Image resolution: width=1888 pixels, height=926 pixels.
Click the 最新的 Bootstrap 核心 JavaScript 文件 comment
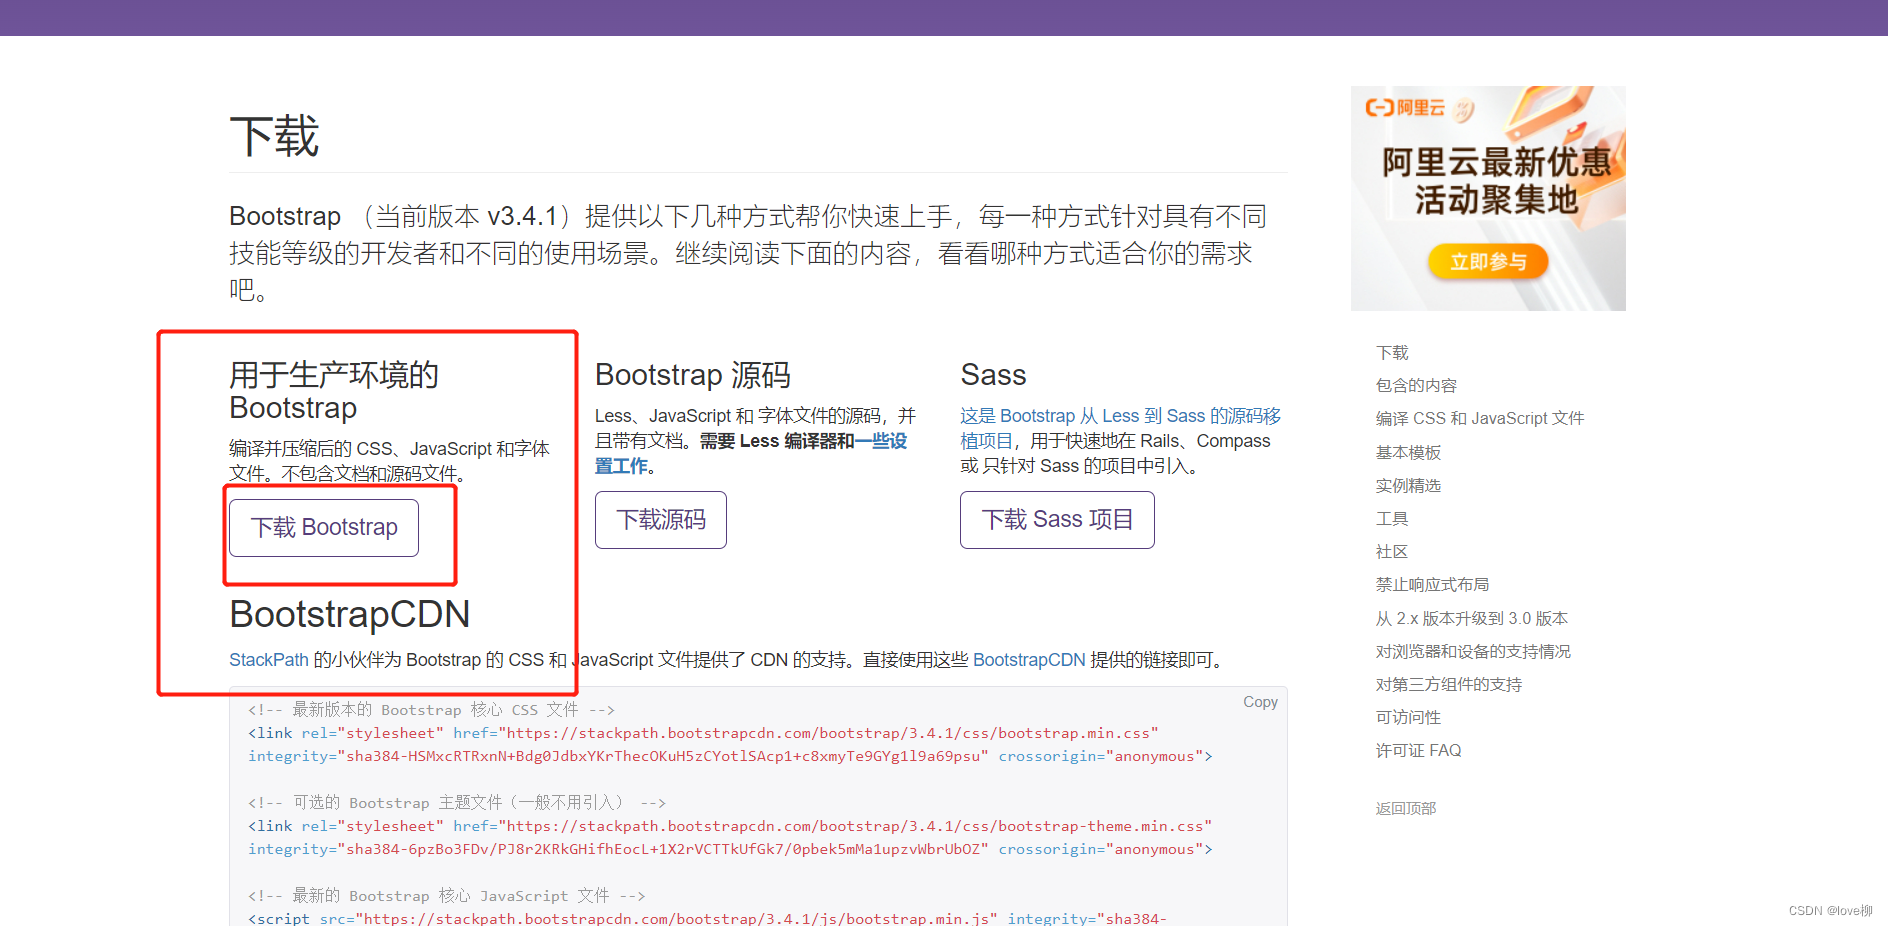pyautogui.click(x=446, y=896)
